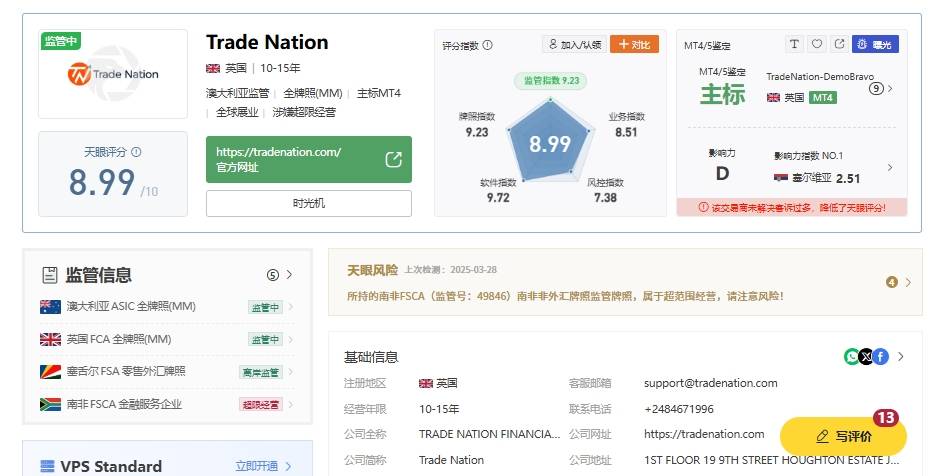
Task: Click the X (Twitter) social icon
Action: [866, 357]
